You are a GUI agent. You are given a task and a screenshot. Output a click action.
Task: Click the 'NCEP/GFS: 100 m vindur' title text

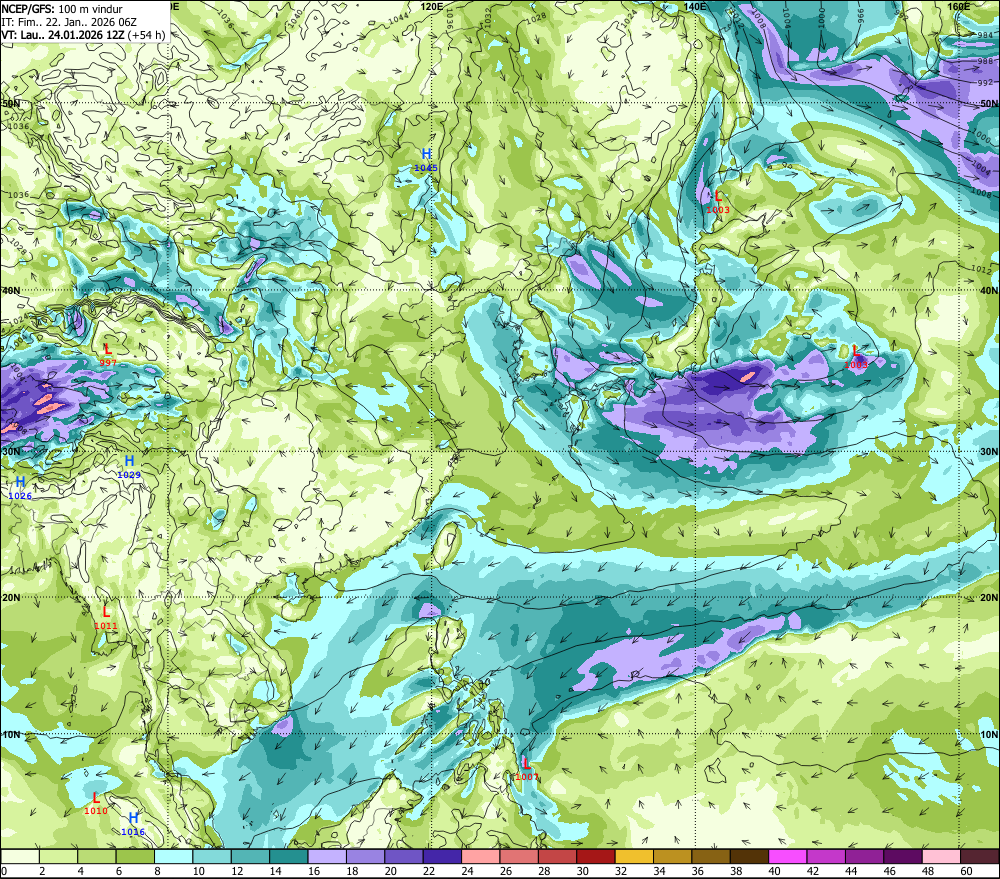point(62,9)
